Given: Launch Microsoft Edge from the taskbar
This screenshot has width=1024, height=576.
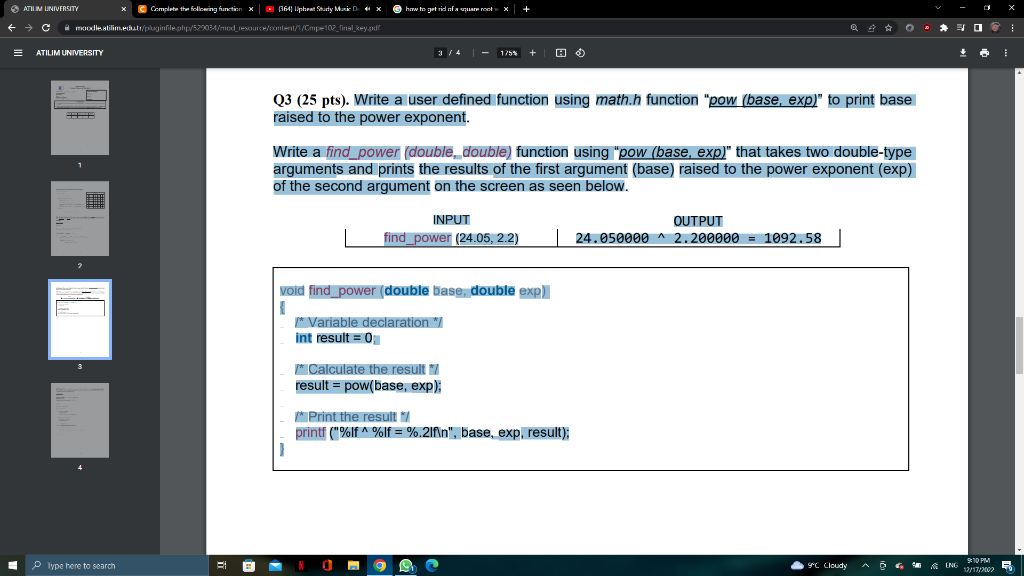Looking at the screenshot, I should point(431,565).
